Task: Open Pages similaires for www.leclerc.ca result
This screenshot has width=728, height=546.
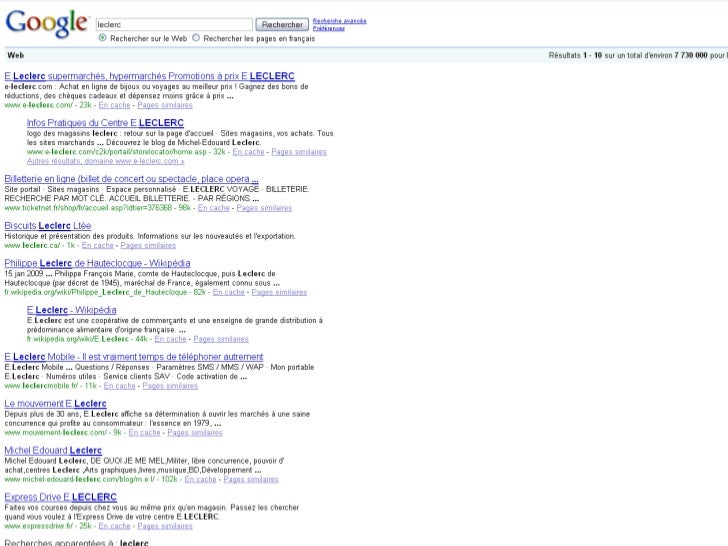Action: [148, 245]
